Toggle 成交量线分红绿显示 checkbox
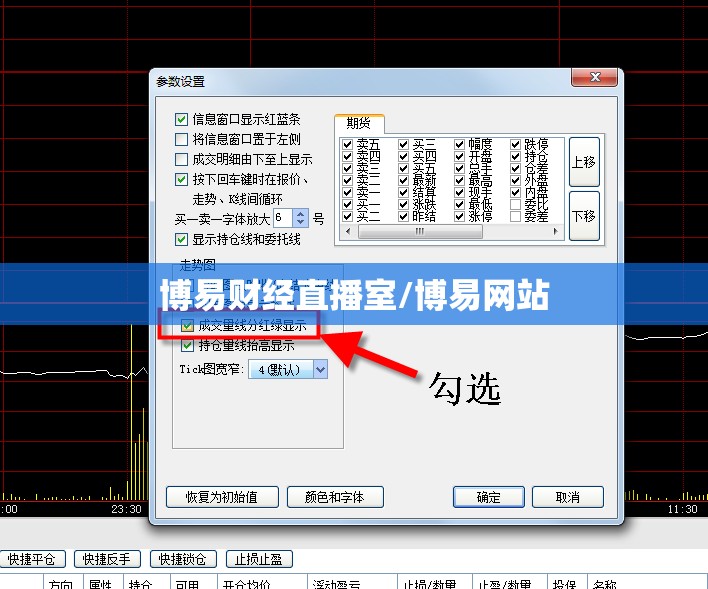This screenshot has width=708, height=589. (187, 325)
